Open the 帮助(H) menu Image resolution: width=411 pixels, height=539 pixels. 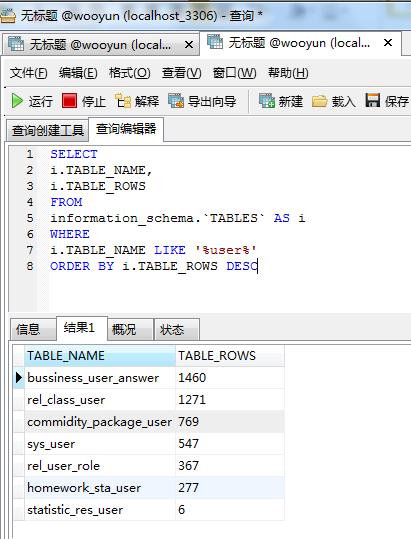pos(288,73)
